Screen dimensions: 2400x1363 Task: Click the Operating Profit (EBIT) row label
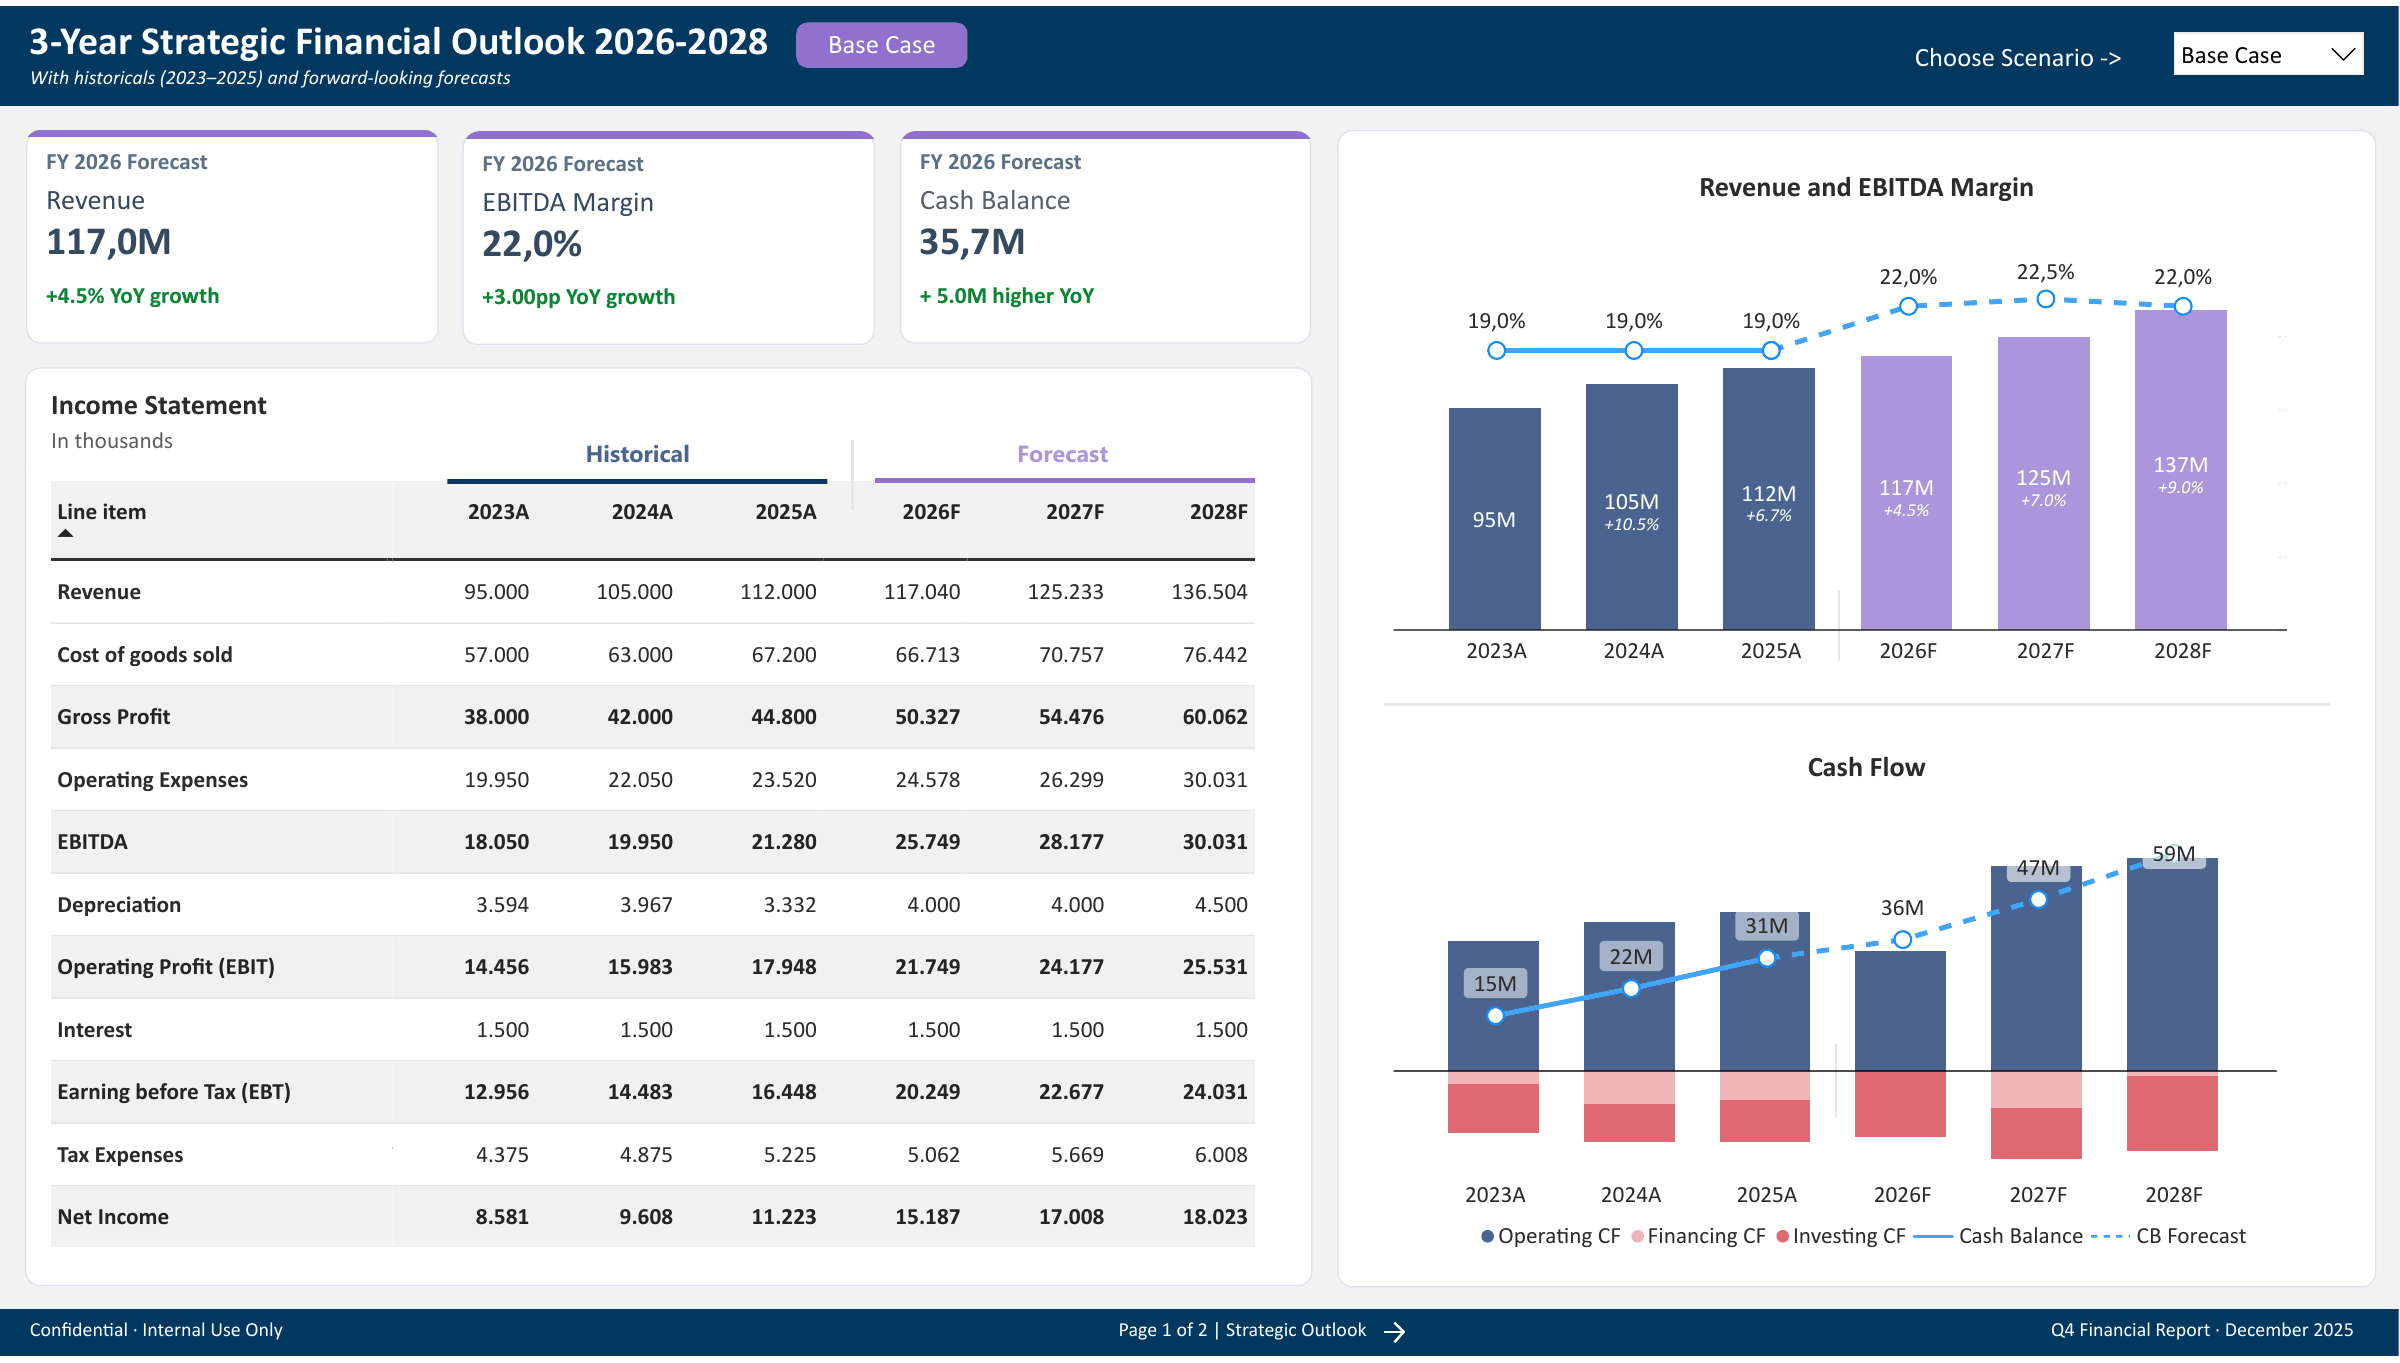click(166, 967)
